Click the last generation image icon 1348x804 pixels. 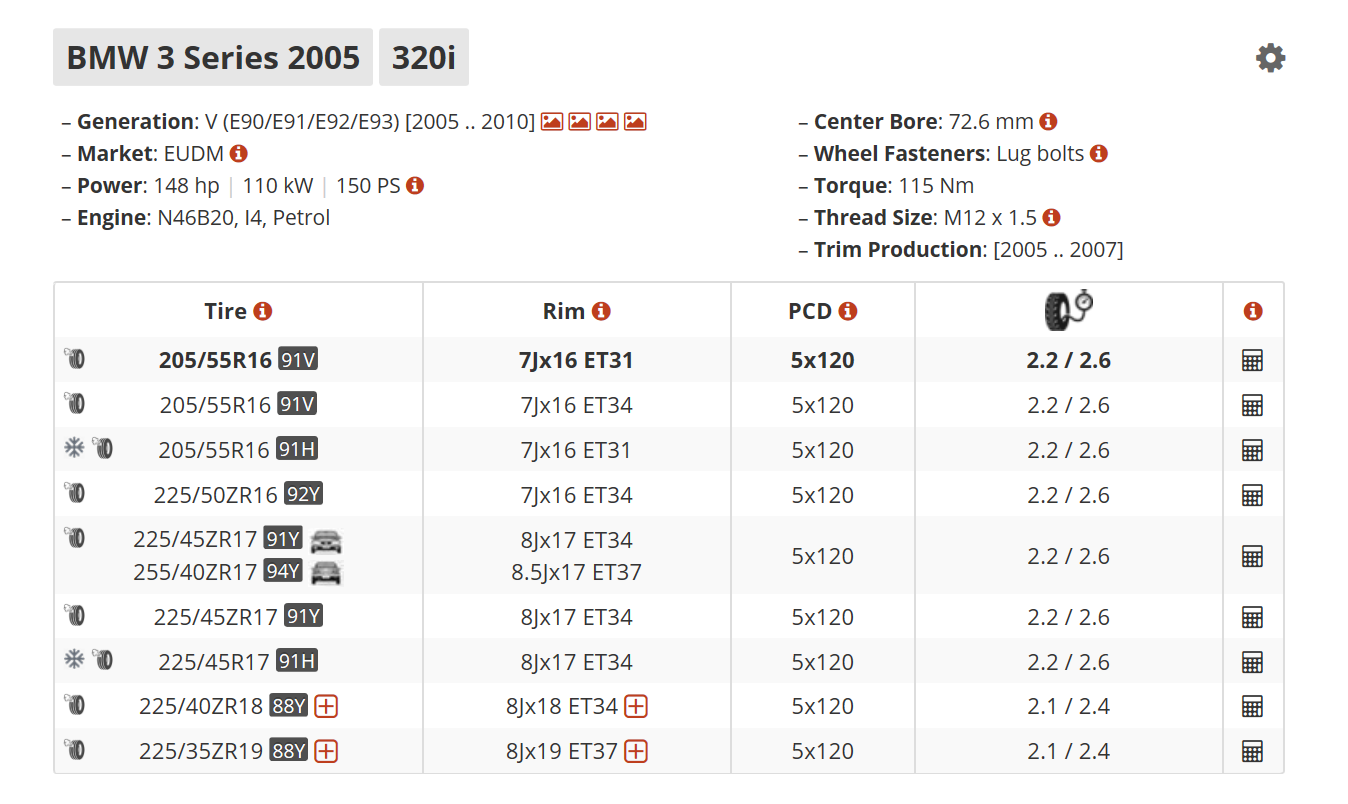pos(635,122)
